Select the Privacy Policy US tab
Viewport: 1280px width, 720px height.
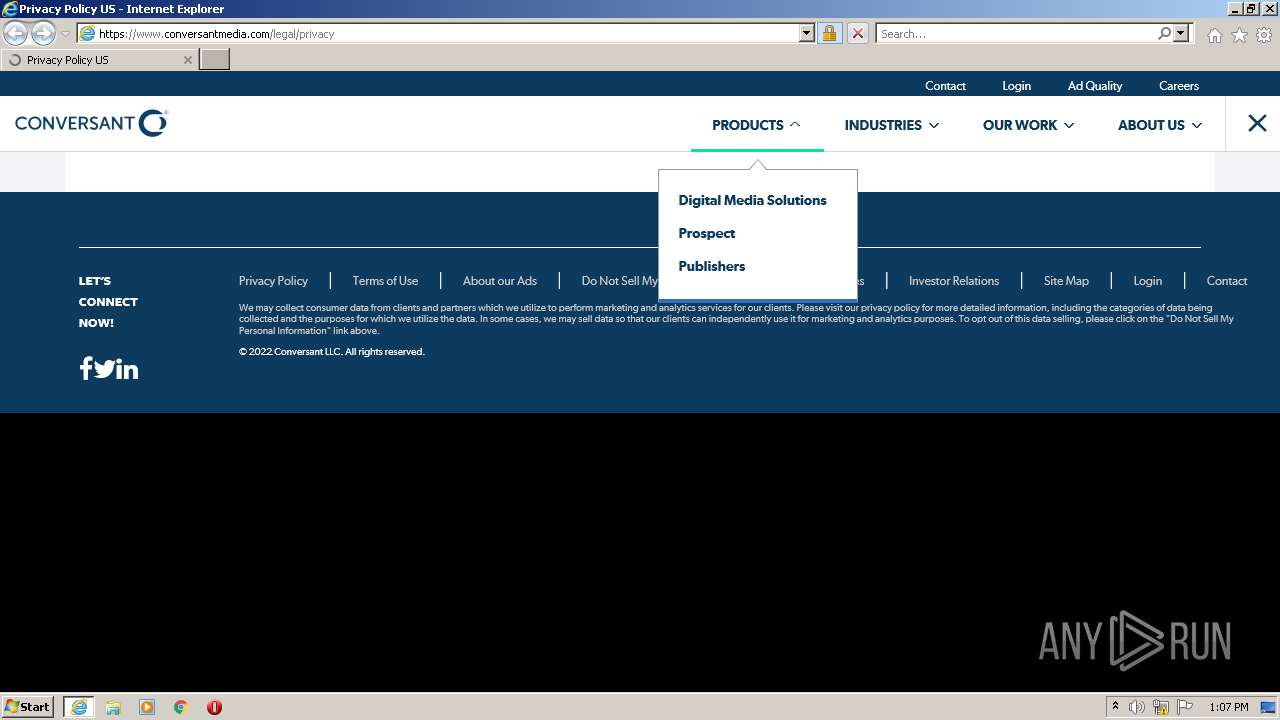[99, 60]
